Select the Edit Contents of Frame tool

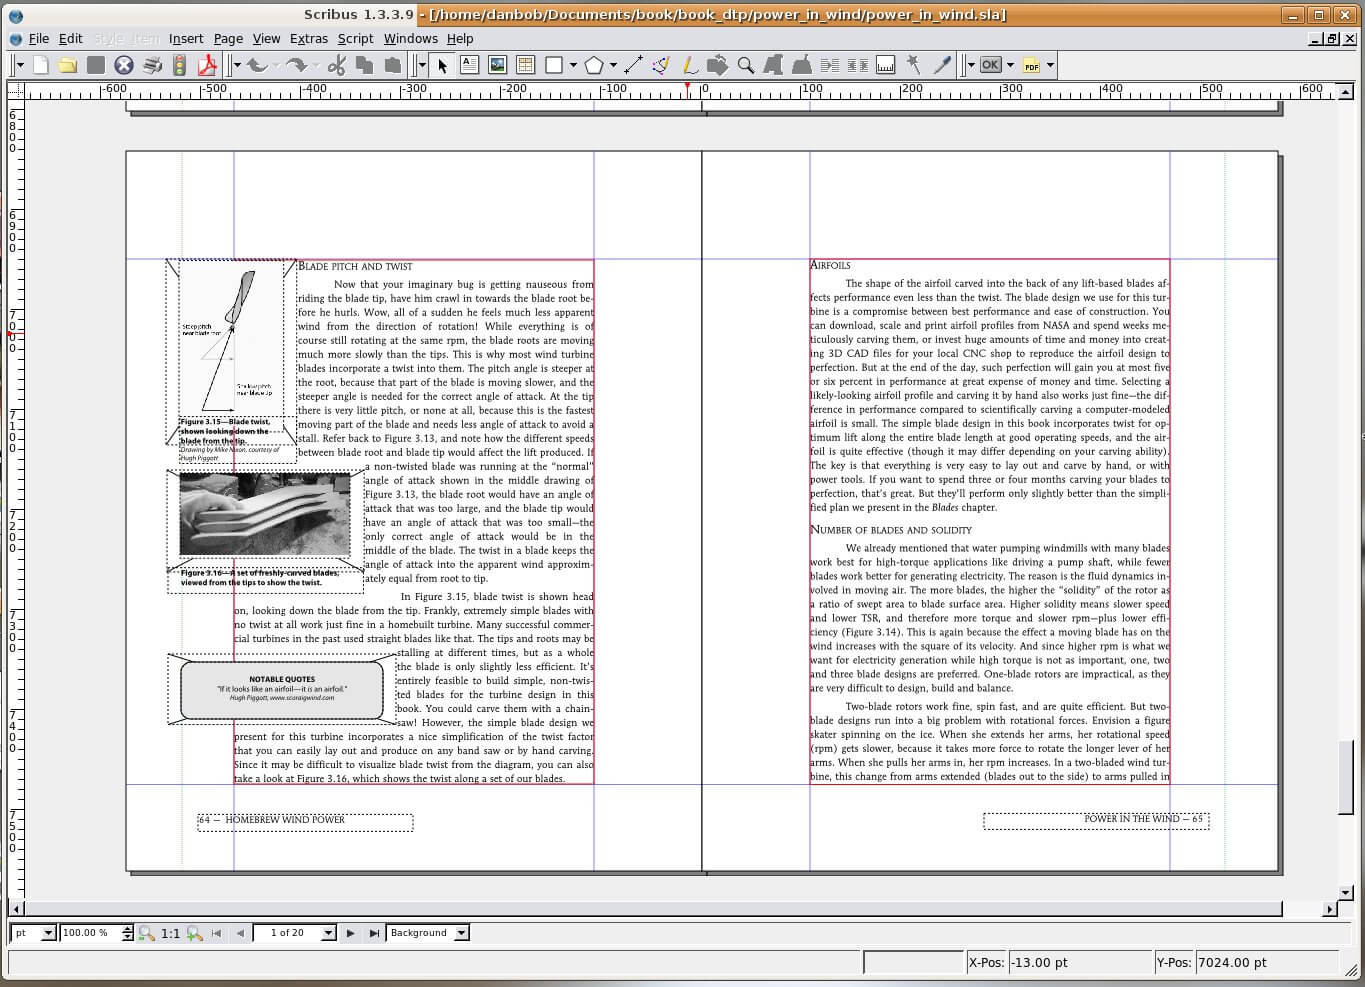773,65
